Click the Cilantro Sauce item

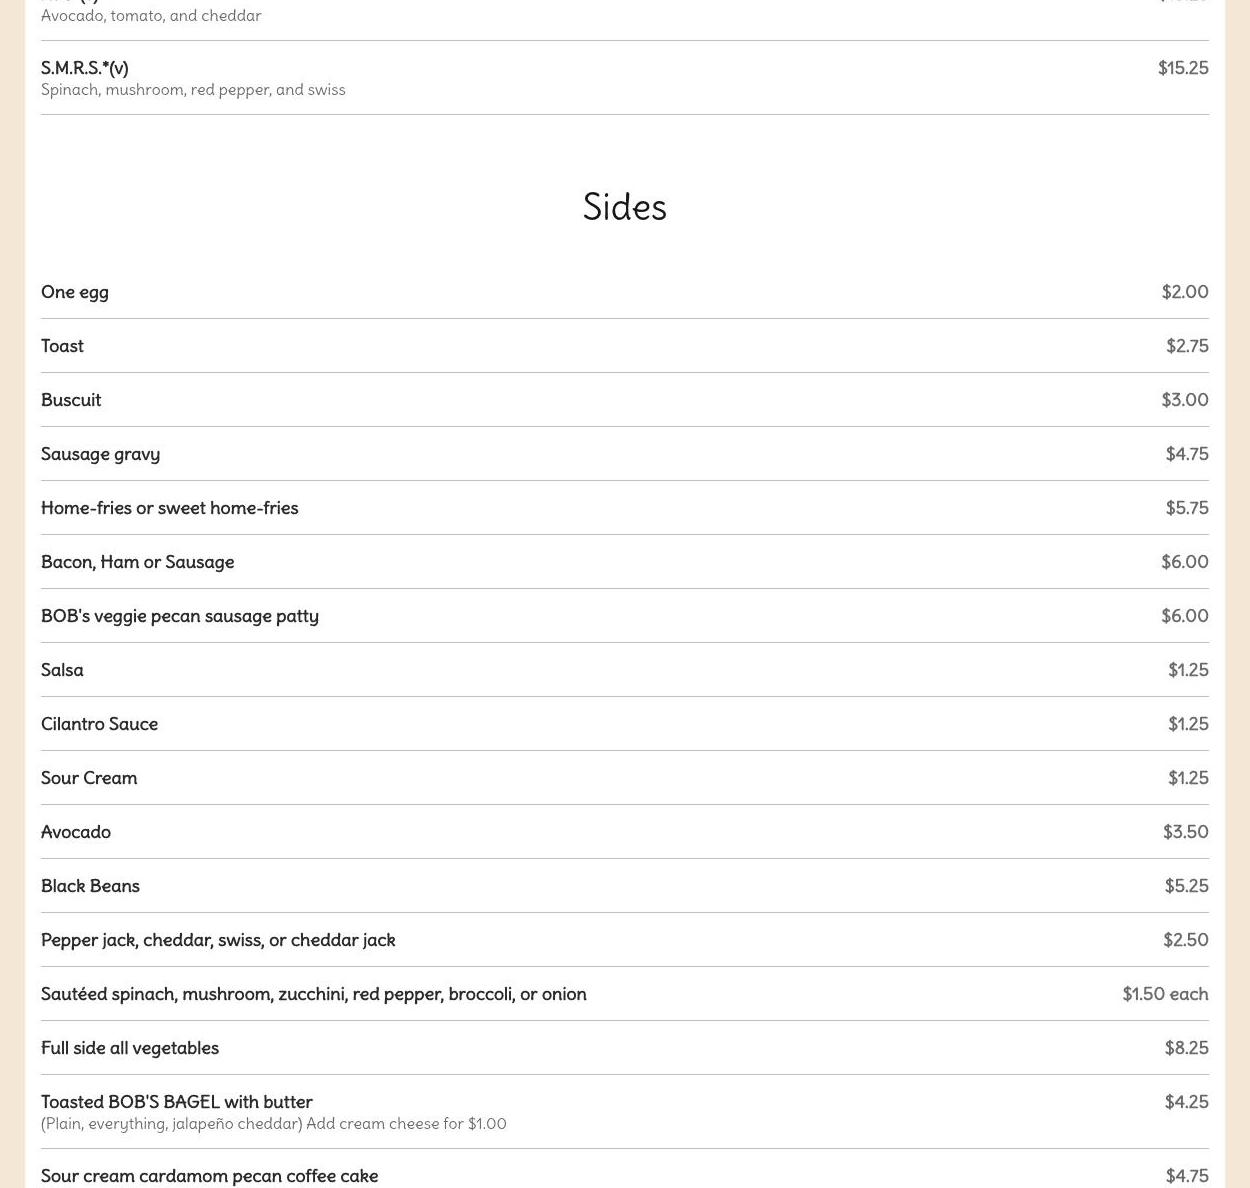point(625,724)
